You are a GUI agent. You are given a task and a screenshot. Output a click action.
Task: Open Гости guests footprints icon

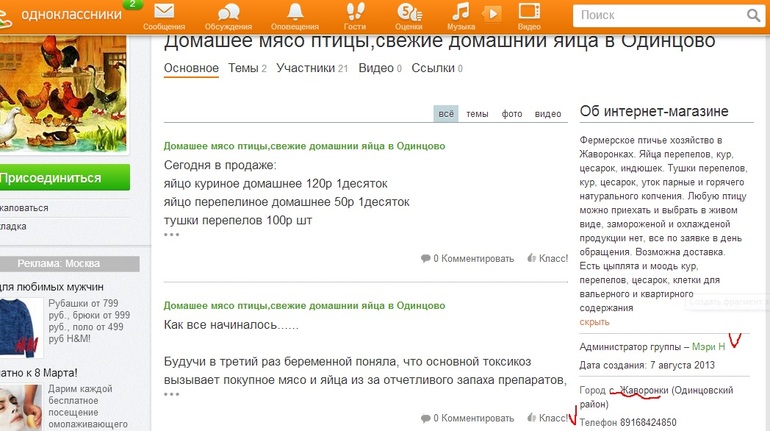coord(354,13)
